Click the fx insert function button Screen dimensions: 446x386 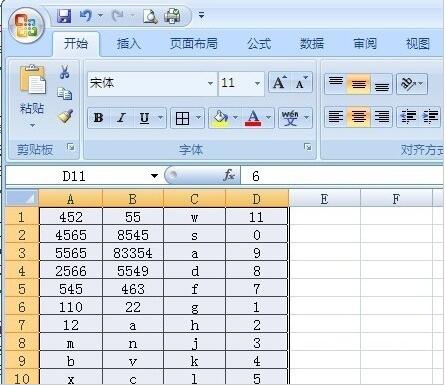[229, 175]
